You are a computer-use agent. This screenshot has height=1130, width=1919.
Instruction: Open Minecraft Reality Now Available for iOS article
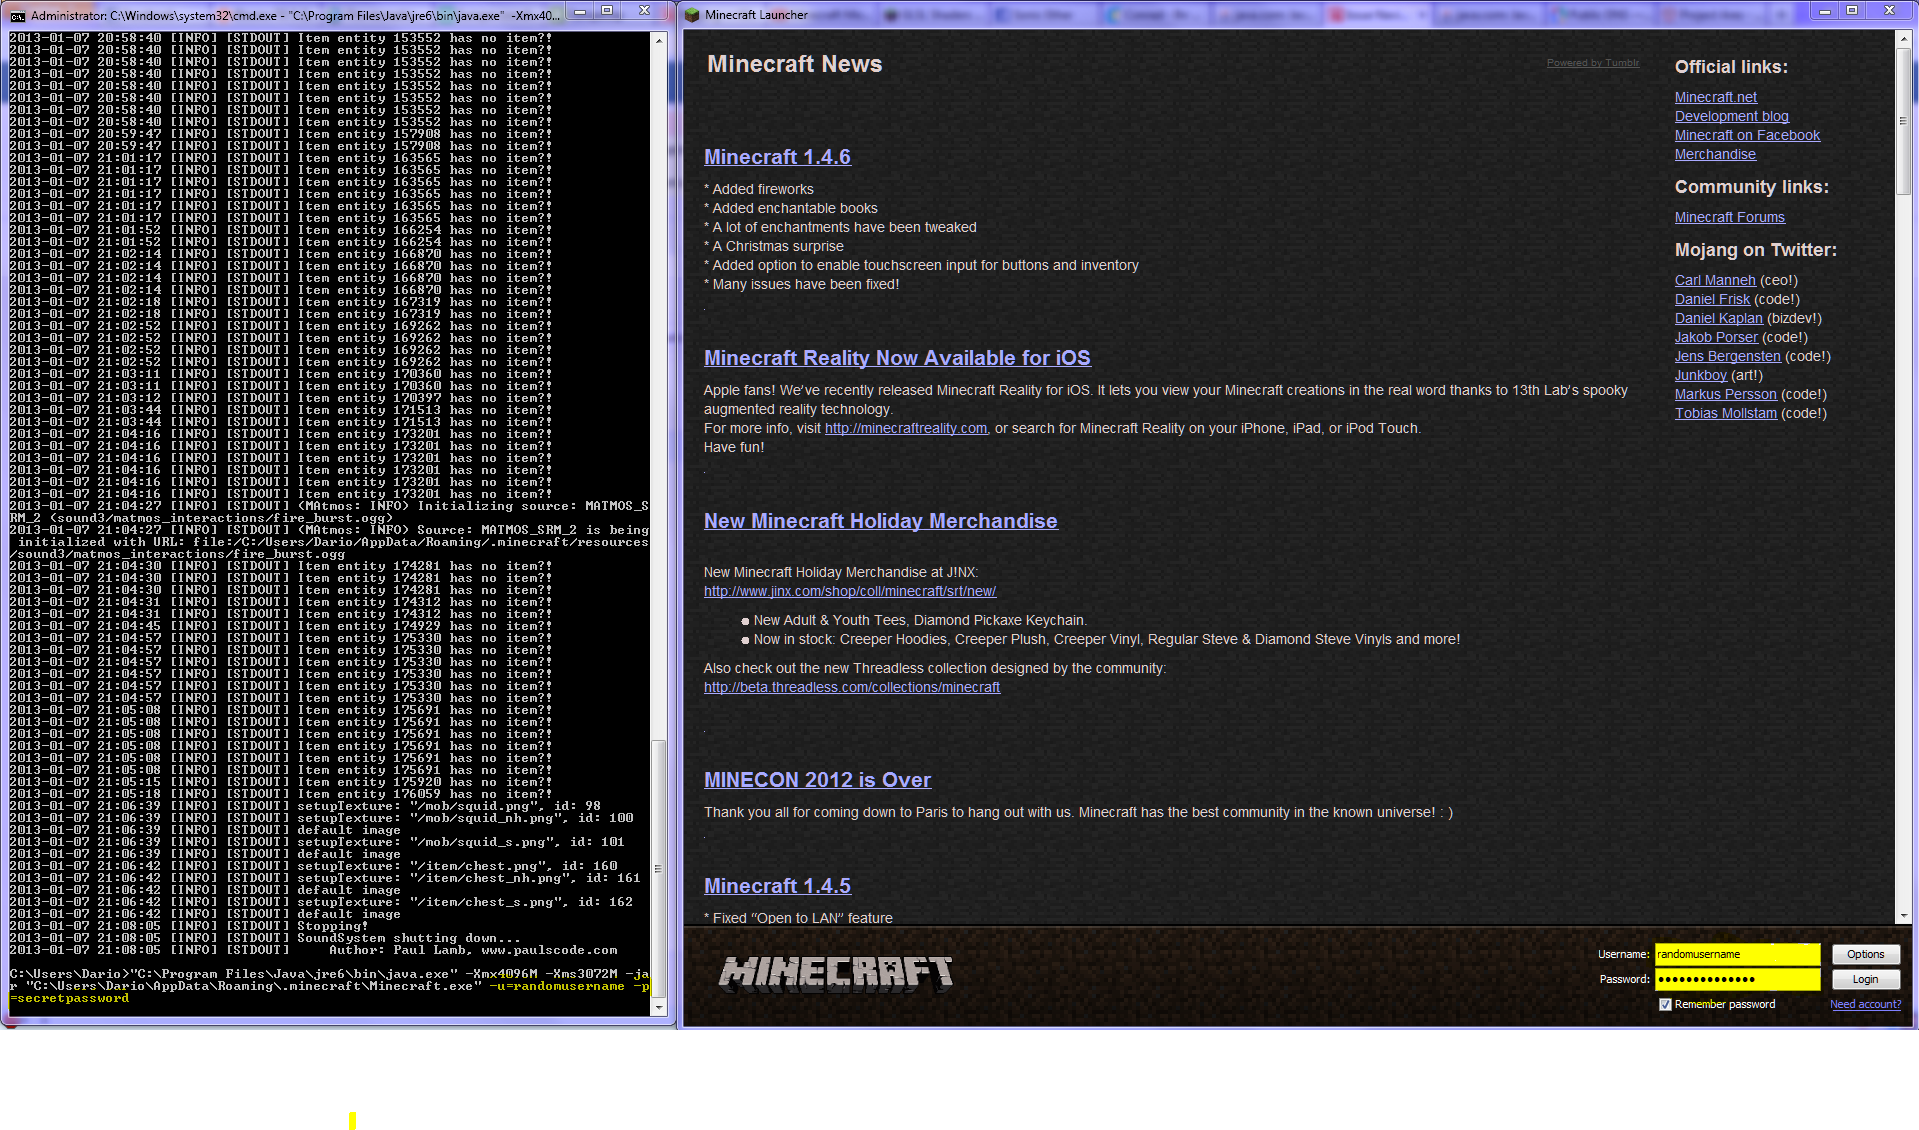(897, 358)
